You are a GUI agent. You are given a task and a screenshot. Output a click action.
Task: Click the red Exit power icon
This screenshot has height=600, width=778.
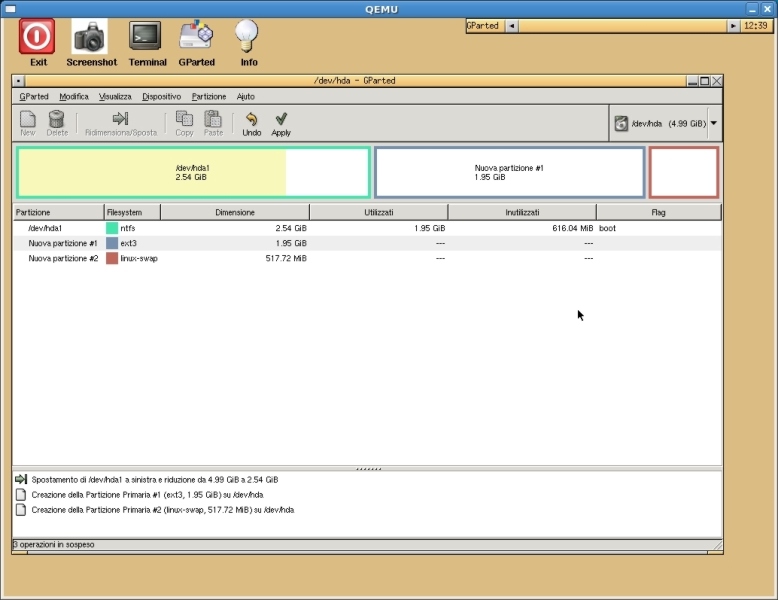point(37,37)
